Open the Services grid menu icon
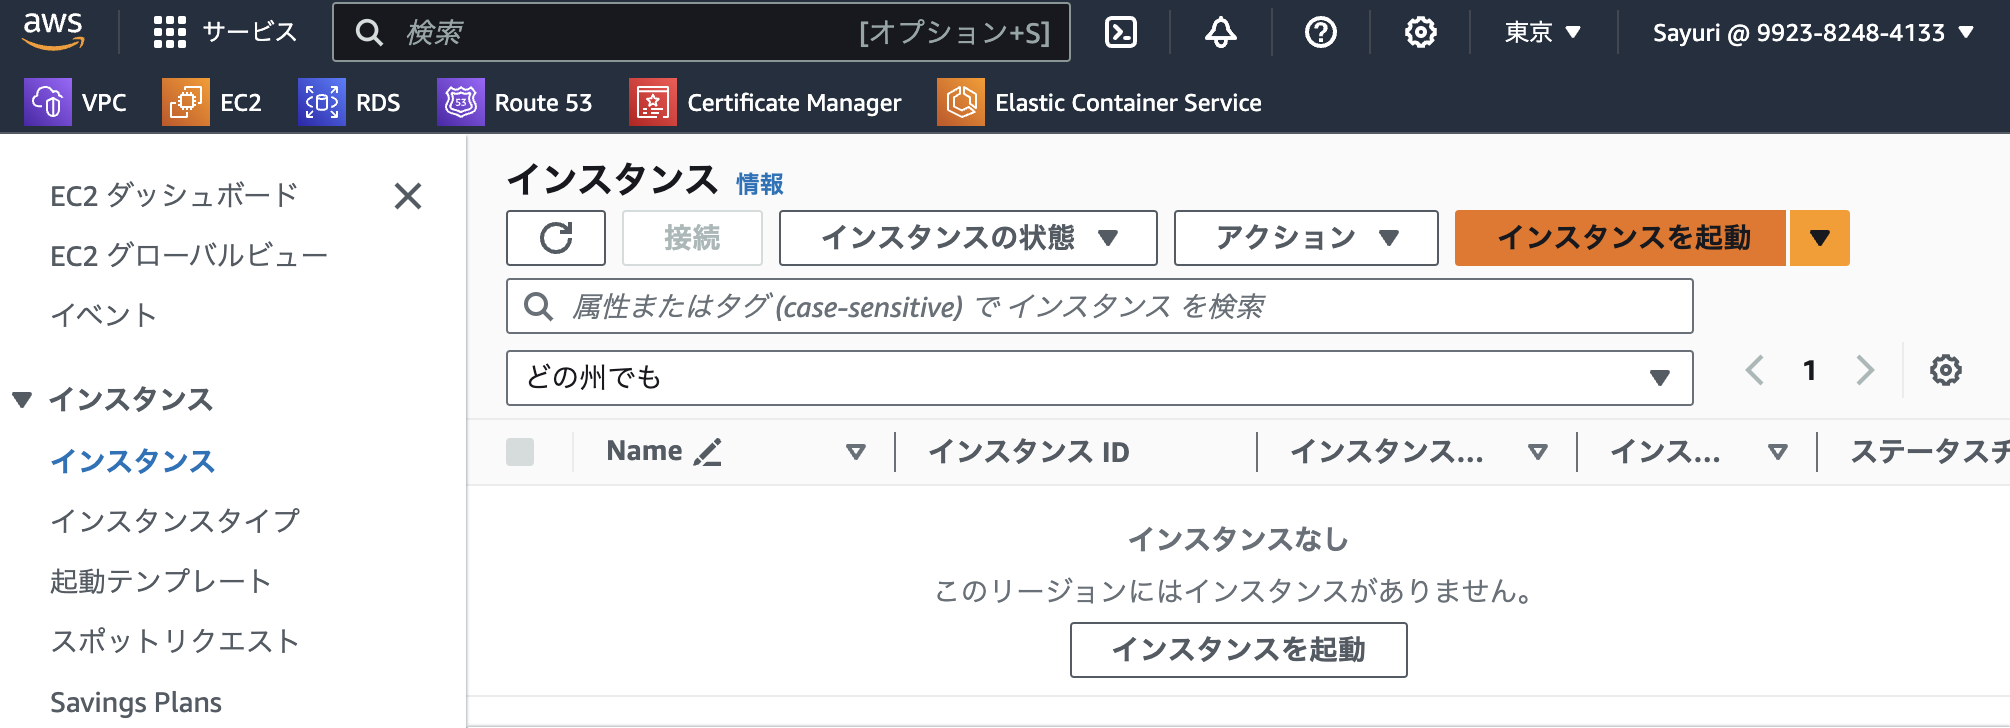The width and height of the screenshot is (2010, 728). click(170, 32)
